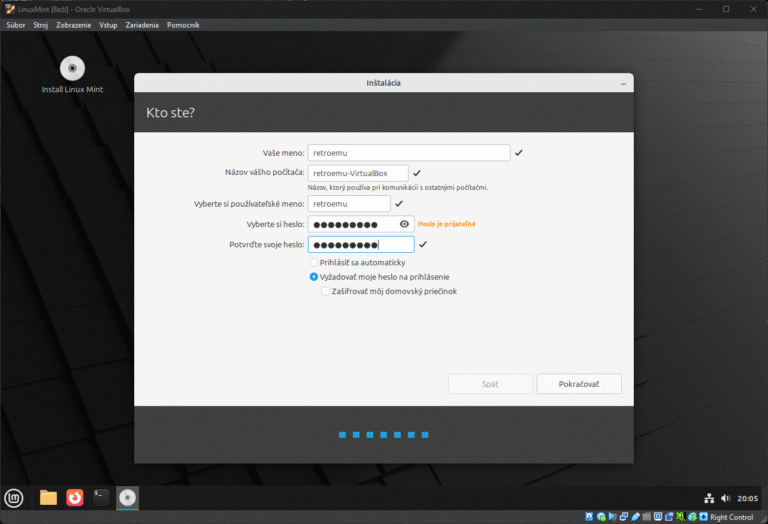The height and width of the screenshot is (524, 768).
Task: Open the Súbor menu
Action: pos(16,25)
